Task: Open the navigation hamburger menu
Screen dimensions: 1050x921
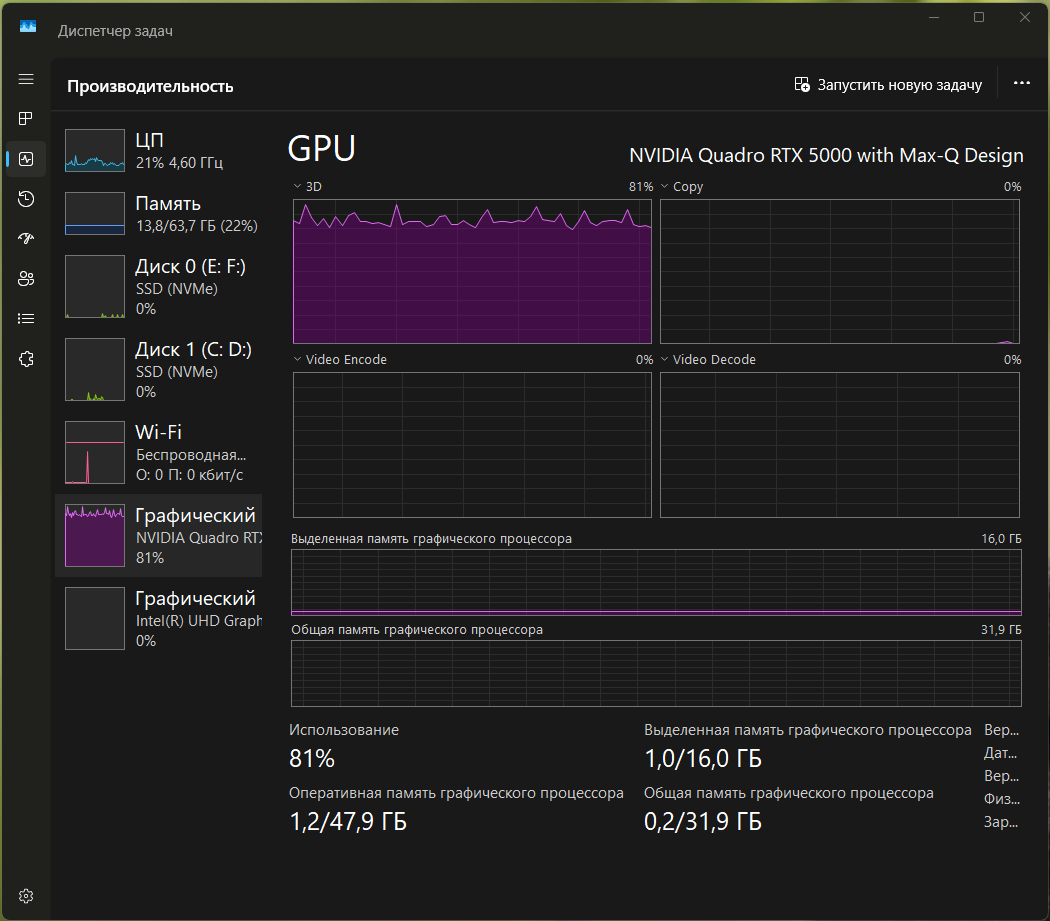Action: click(26, 79)
